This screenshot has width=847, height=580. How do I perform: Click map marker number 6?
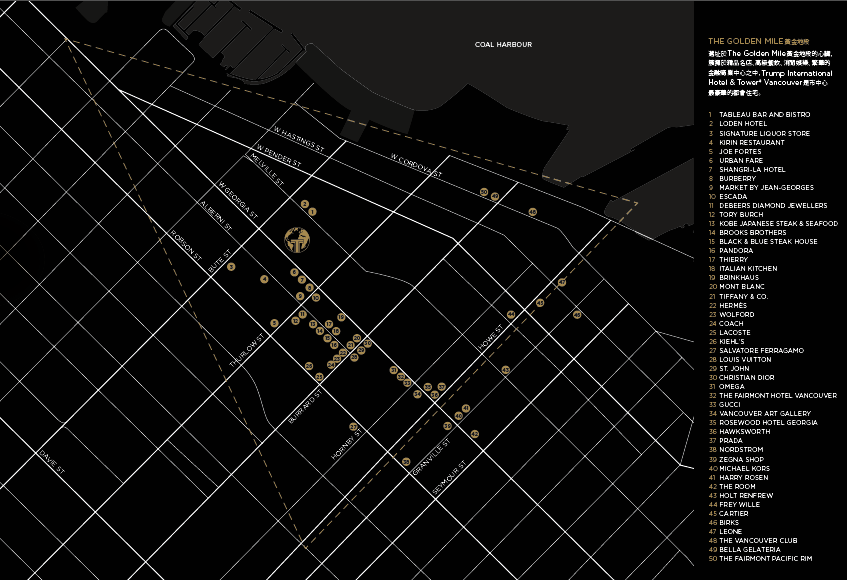coord(294,272)
